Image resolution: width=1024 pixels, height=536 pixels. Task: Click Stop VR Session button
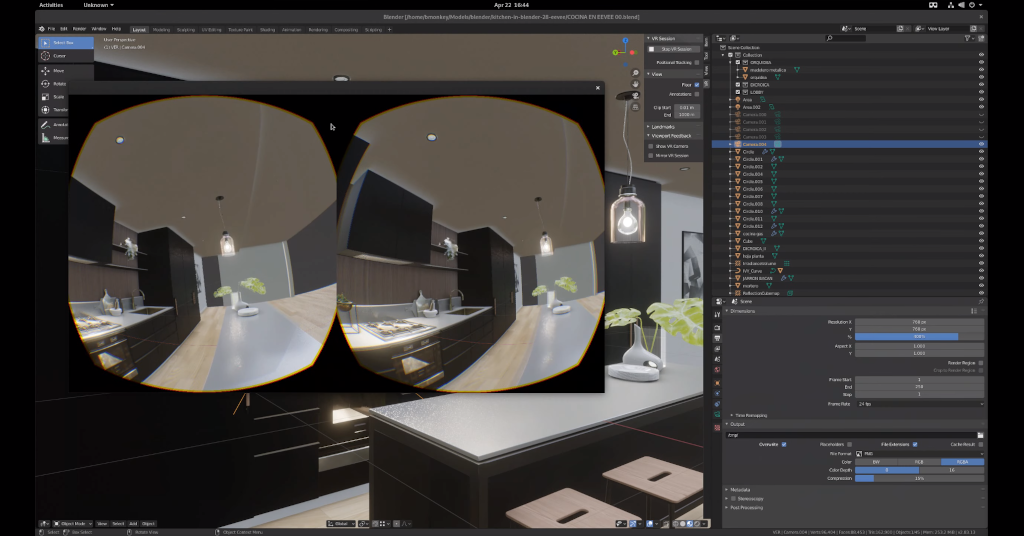click(672, 49)
